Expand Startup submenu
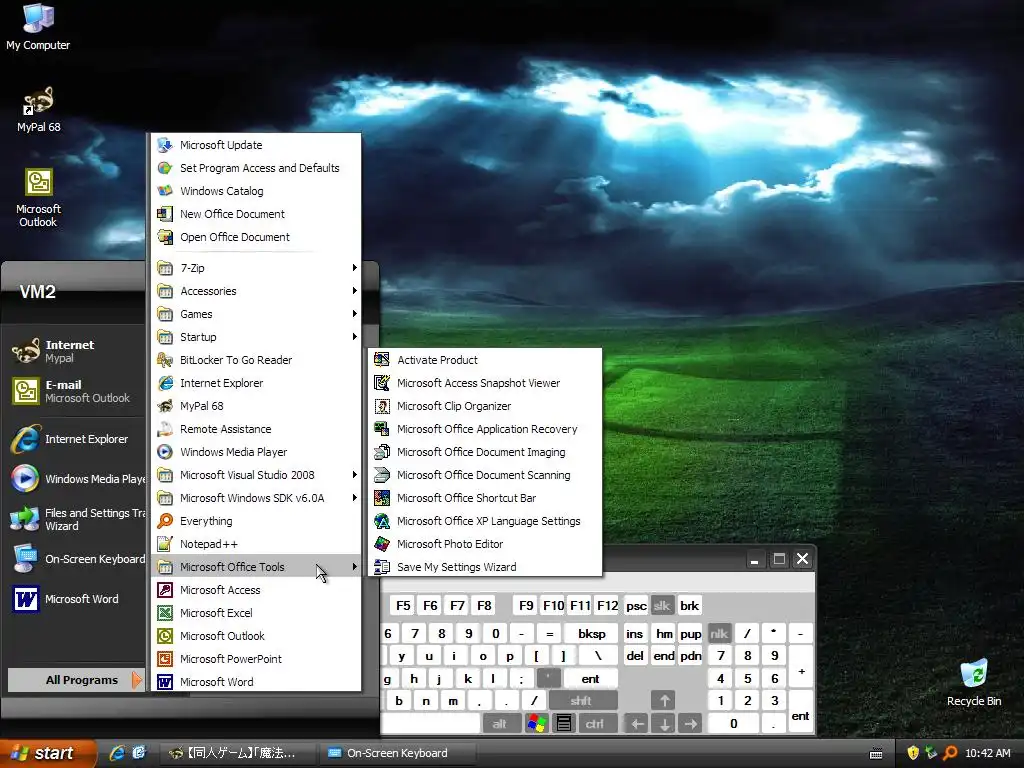 coord(256,337)
